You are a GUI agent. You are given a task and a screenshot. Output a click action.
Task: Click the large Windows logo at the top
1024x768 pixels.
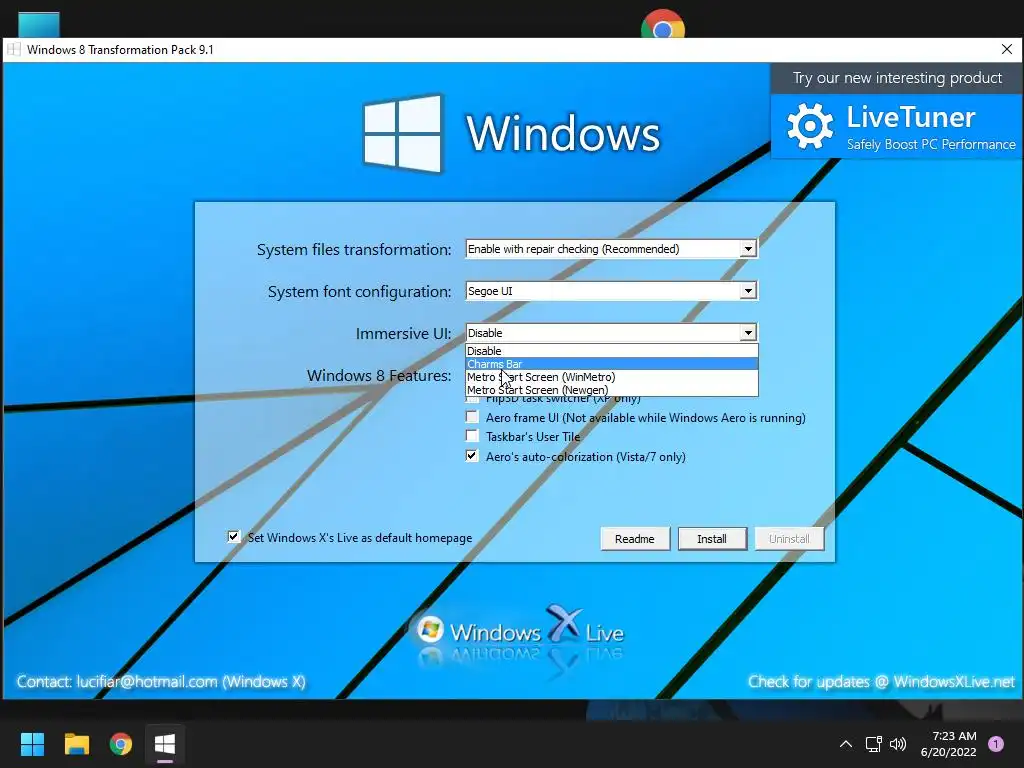tap(402, 133)
